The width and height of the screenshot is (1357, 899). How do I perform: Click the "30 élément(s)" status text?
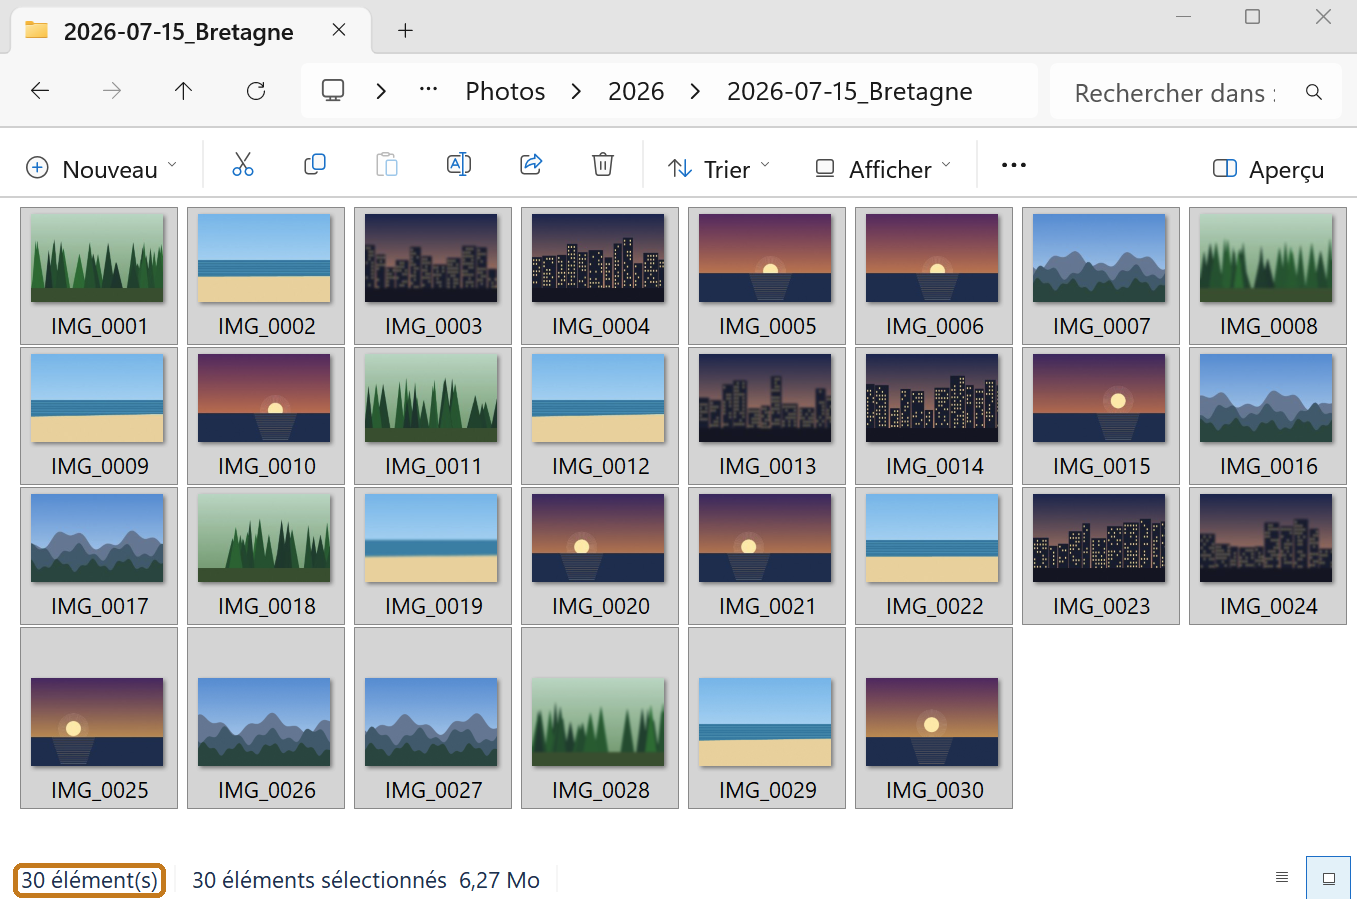[x=90, y=880]
